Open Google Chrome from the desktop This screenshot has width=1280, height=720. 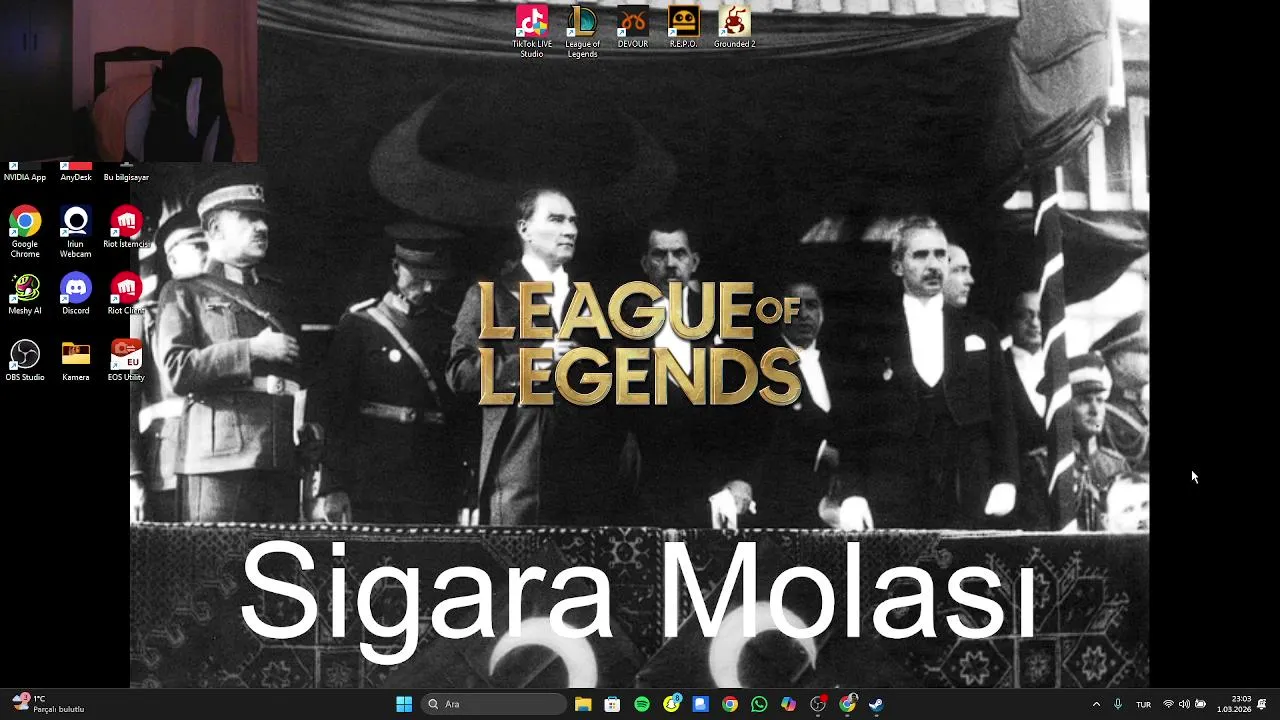pos(25,233)
